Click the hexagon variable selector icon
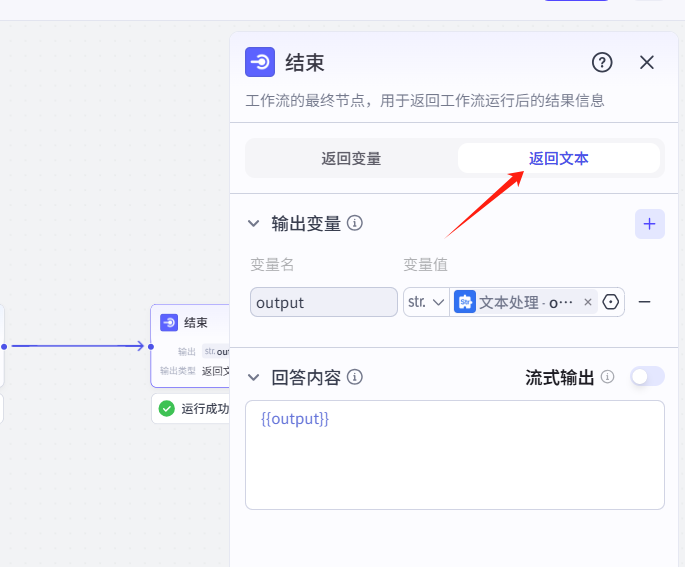This screenshot has height=567, width=685. coord(611,302)
